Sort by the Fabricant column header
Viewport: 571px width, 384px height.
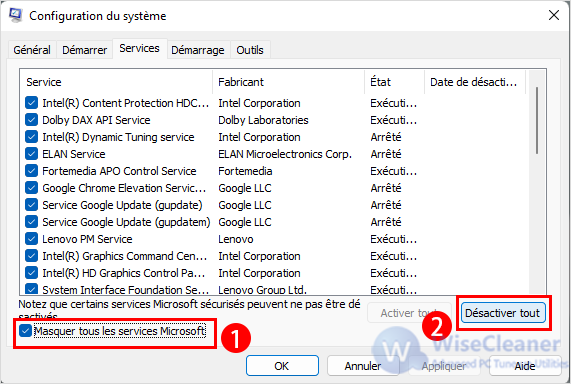[288, 82]
